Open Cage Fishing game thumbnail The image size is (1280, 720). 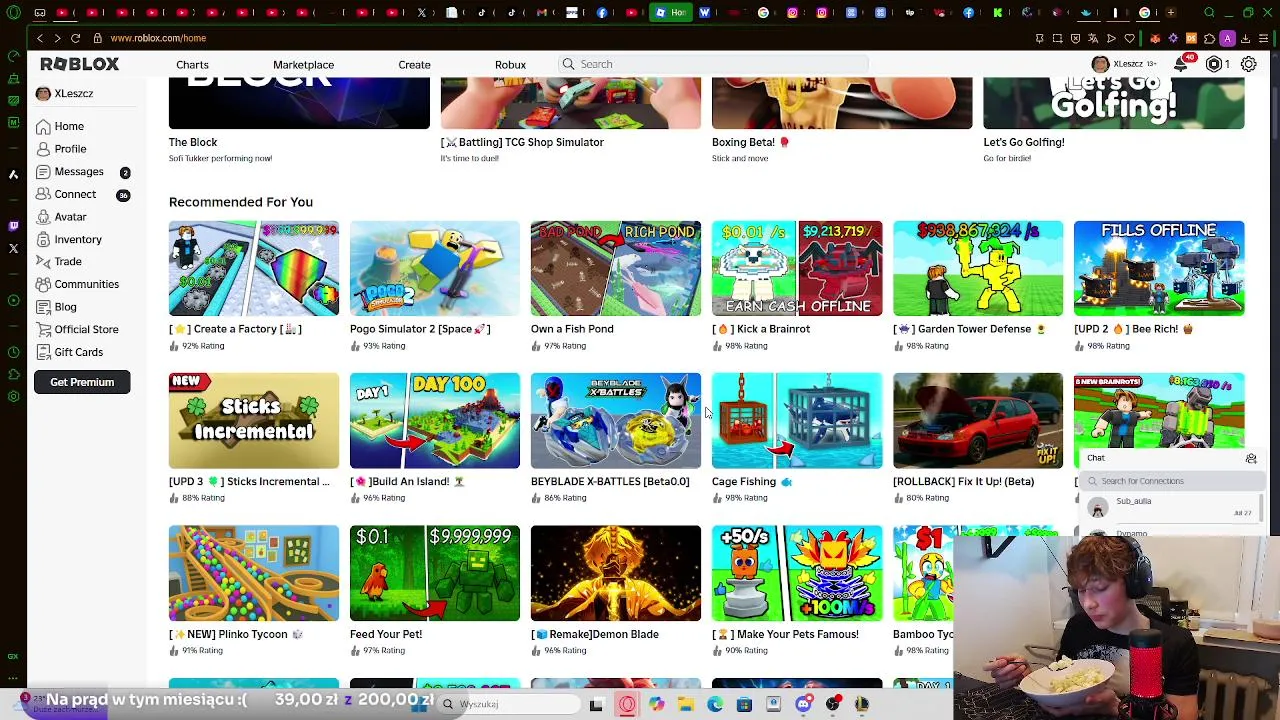tap(797, 420)
